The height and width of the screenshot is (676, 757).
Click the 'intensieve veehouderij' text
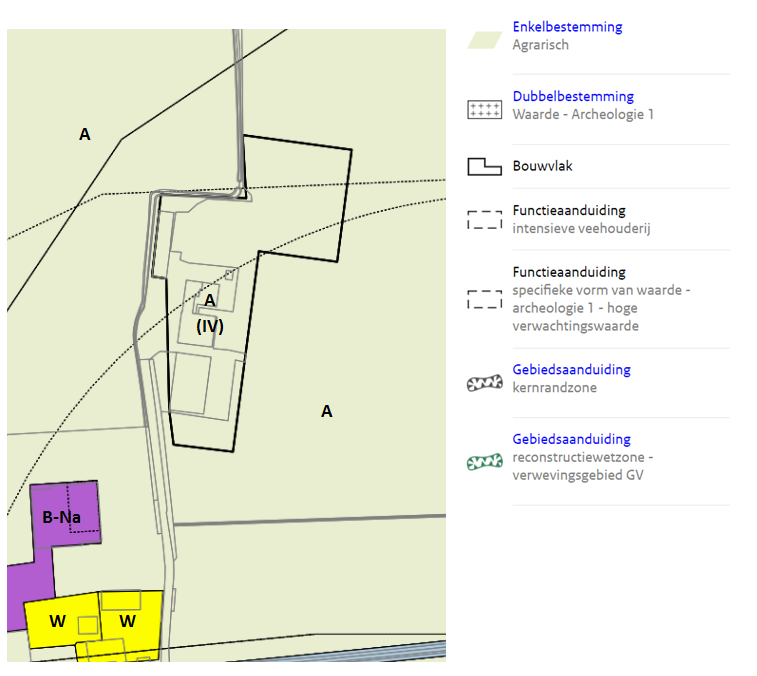click(581, 228)
